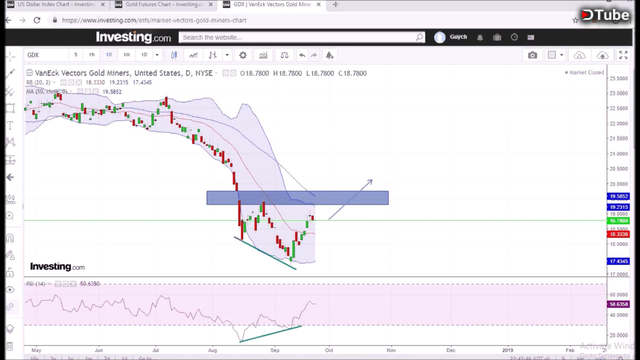
Task: Select the 1h interval
Action: (92, 55)
